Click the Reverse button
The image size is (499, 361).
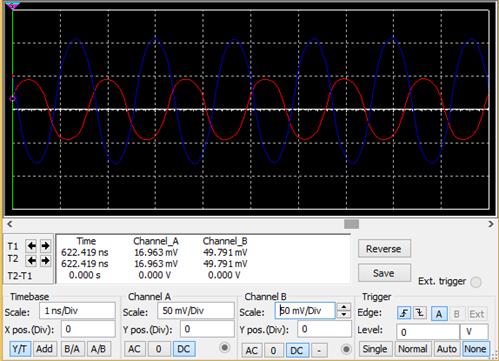pos(384,249)
